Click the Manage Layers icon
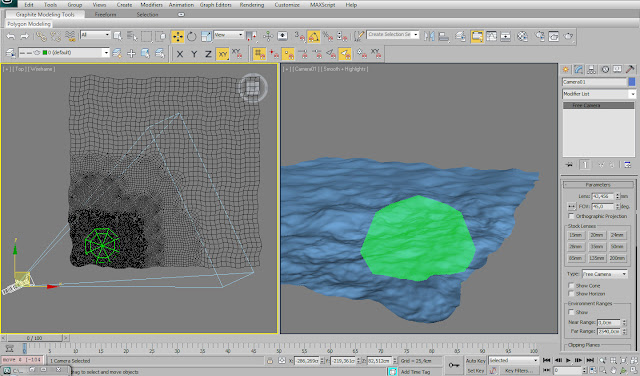This screenshot has height=376, width=640. click(11, 53)
